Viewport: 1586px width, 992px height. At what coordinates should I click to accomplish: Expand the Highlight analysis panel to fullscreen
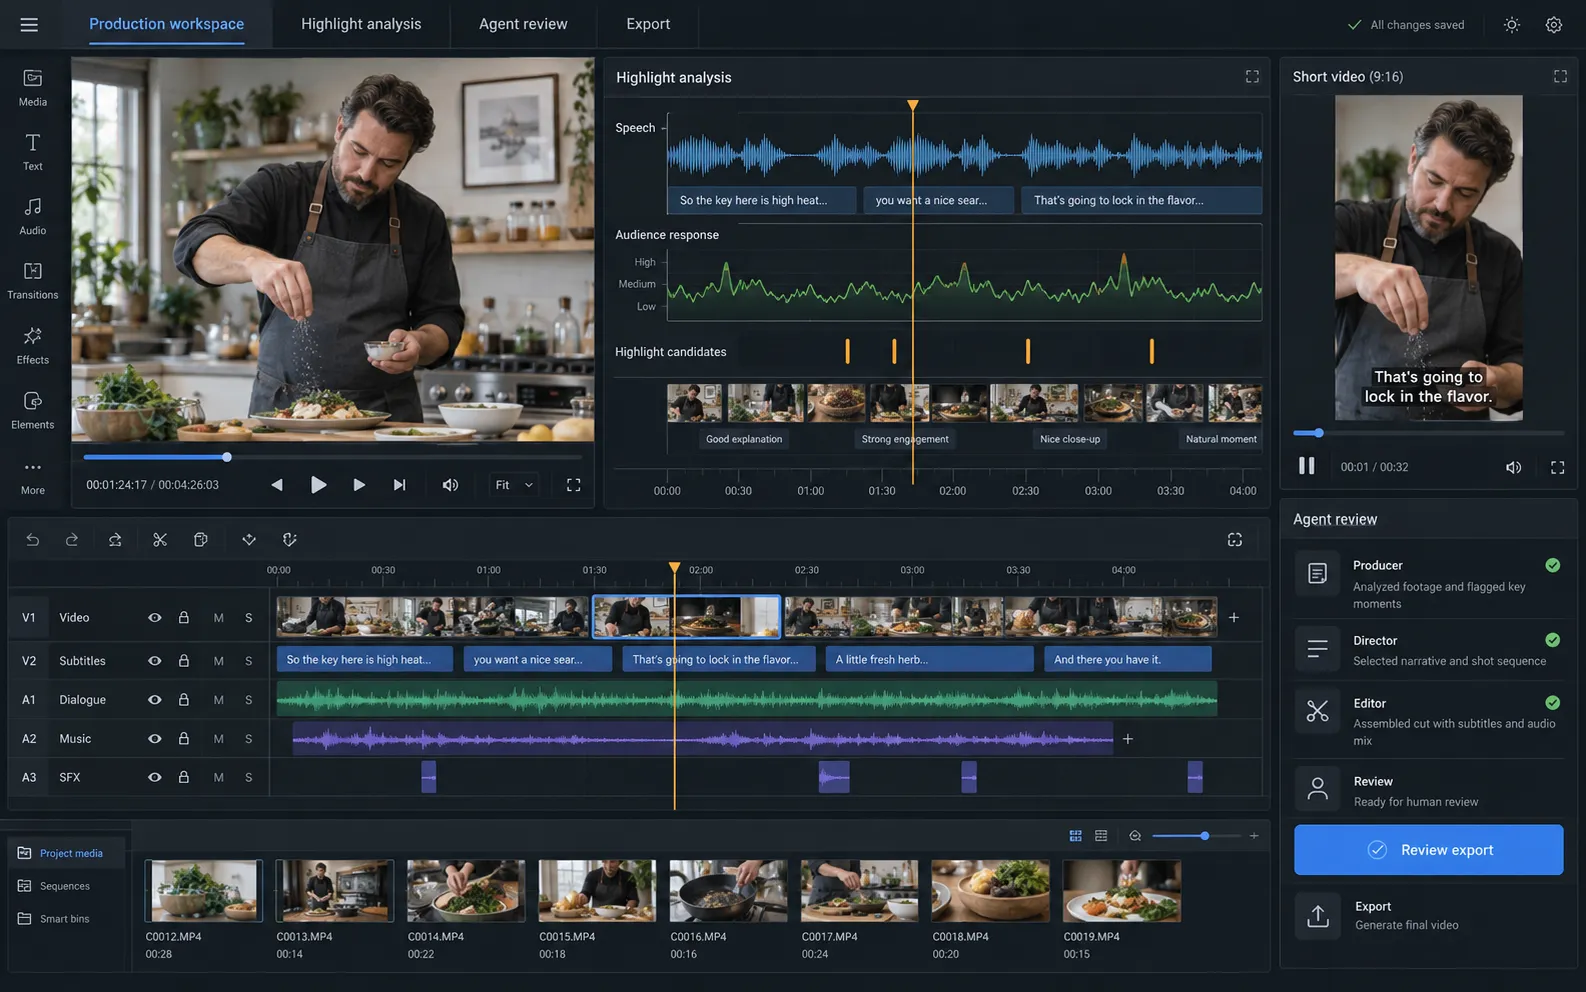[1252, 77]
